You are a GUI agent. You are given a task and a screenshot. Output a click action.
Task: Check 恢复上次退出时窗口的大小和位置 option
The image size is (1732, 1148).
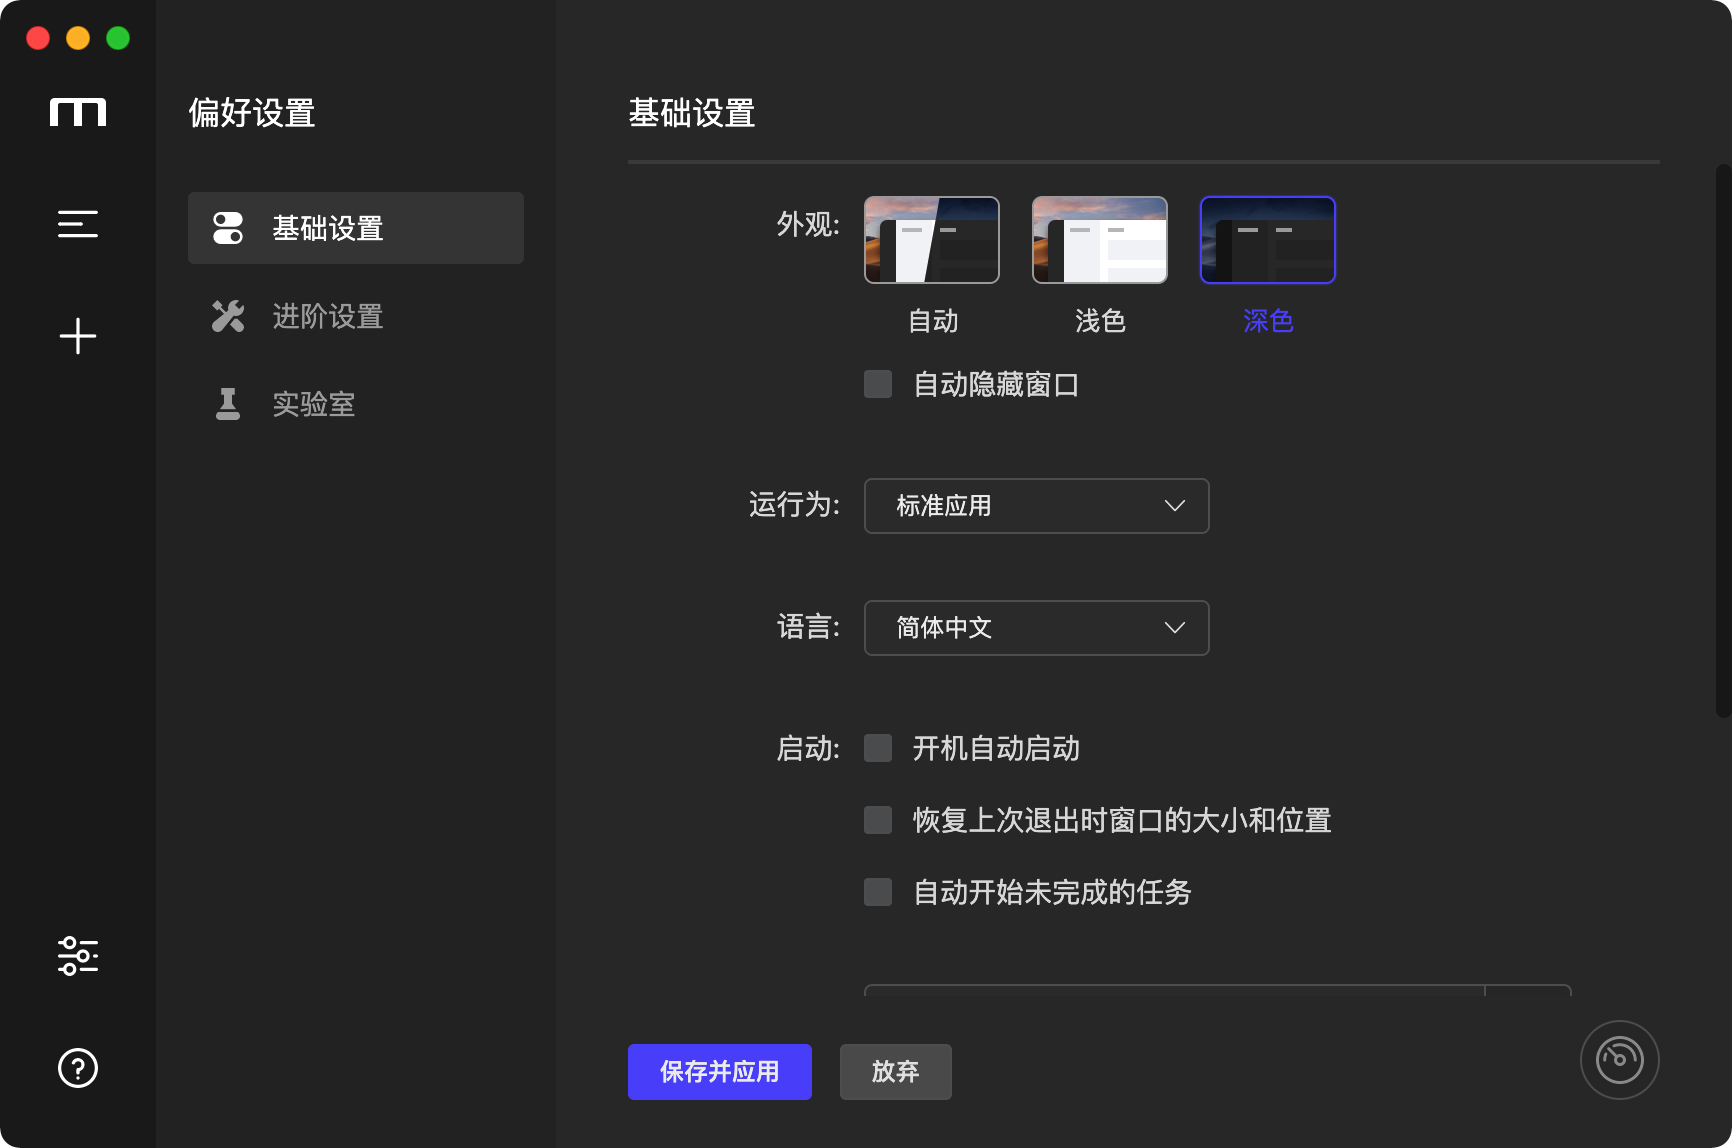click(878, 820)
